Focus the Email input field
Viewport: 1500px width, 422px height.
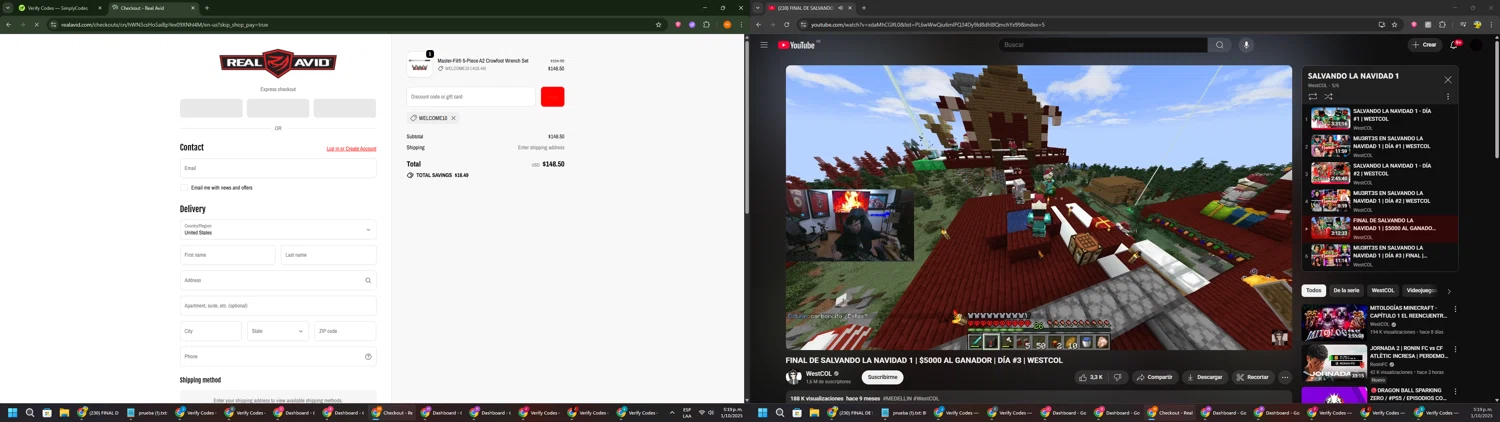click(278, 168)
